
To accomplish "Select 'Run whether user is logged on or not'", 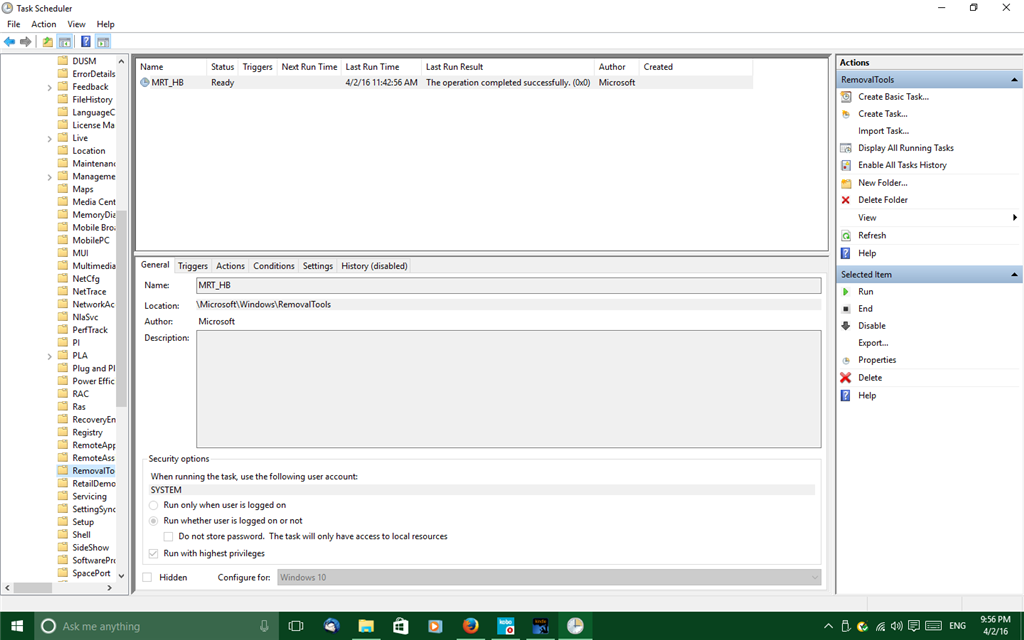I will point(153,521).
